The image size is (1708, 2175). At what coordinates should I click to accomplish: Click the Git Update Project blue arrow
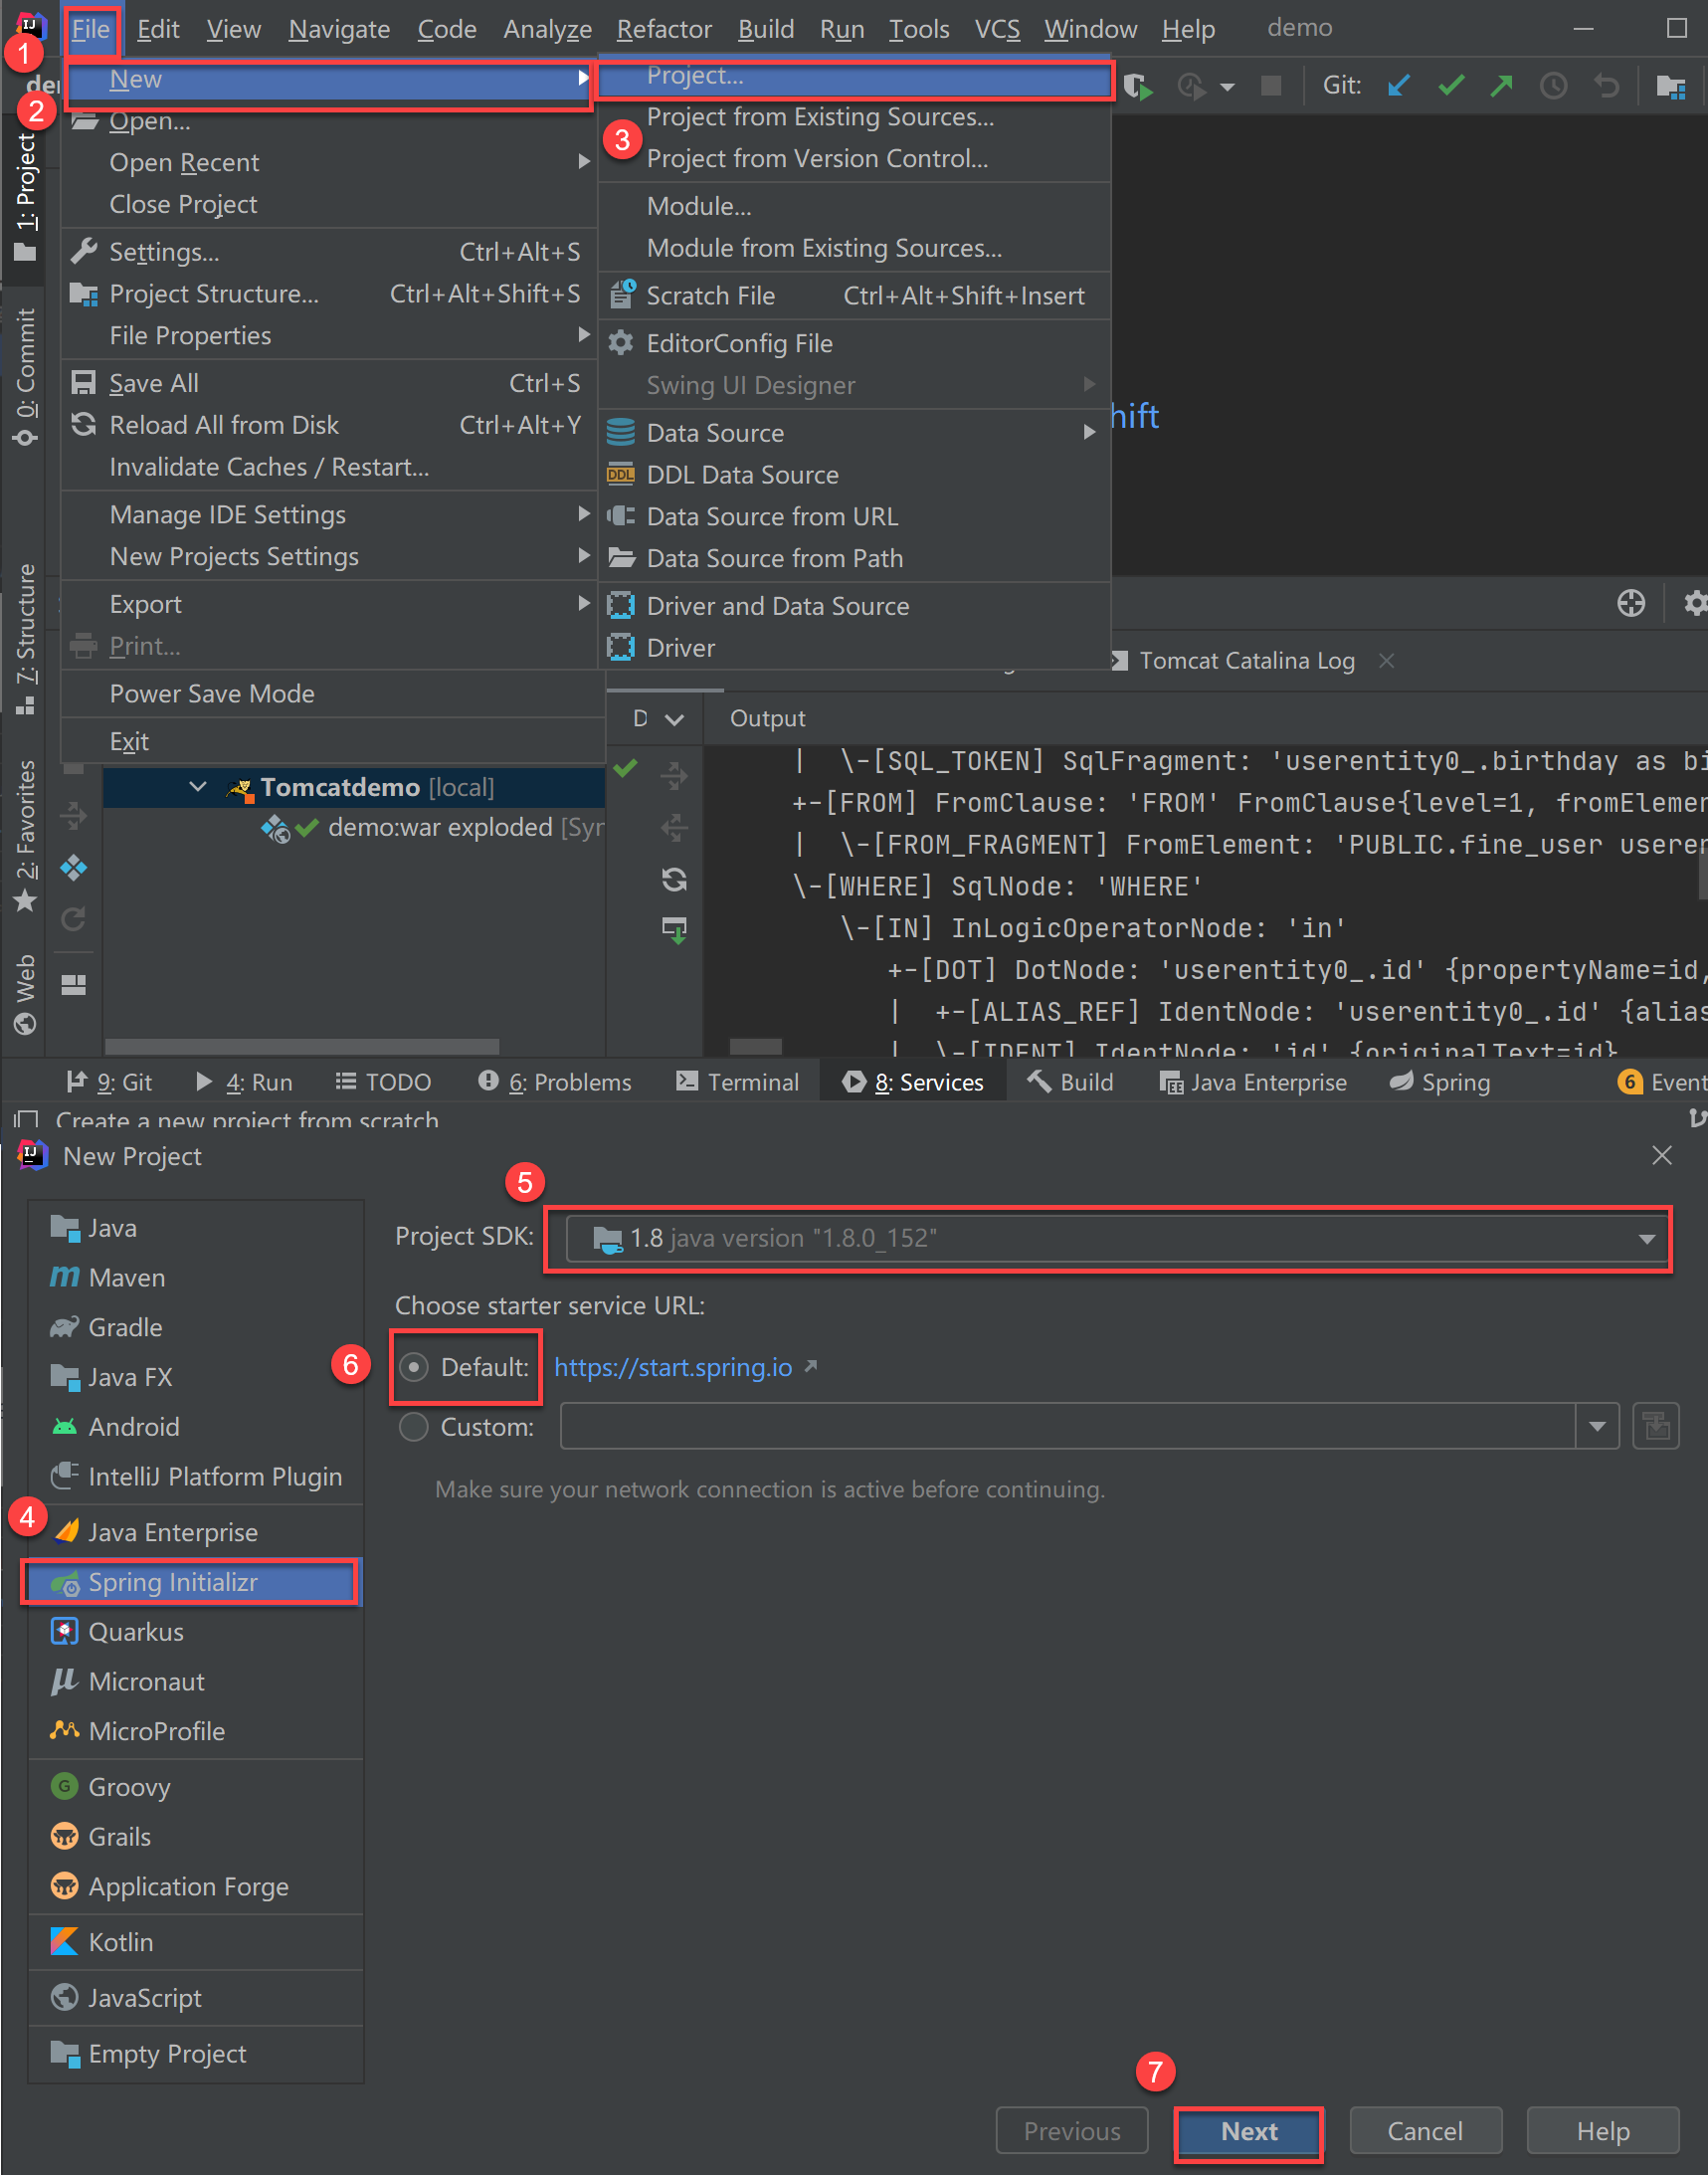coord(1399,86)
